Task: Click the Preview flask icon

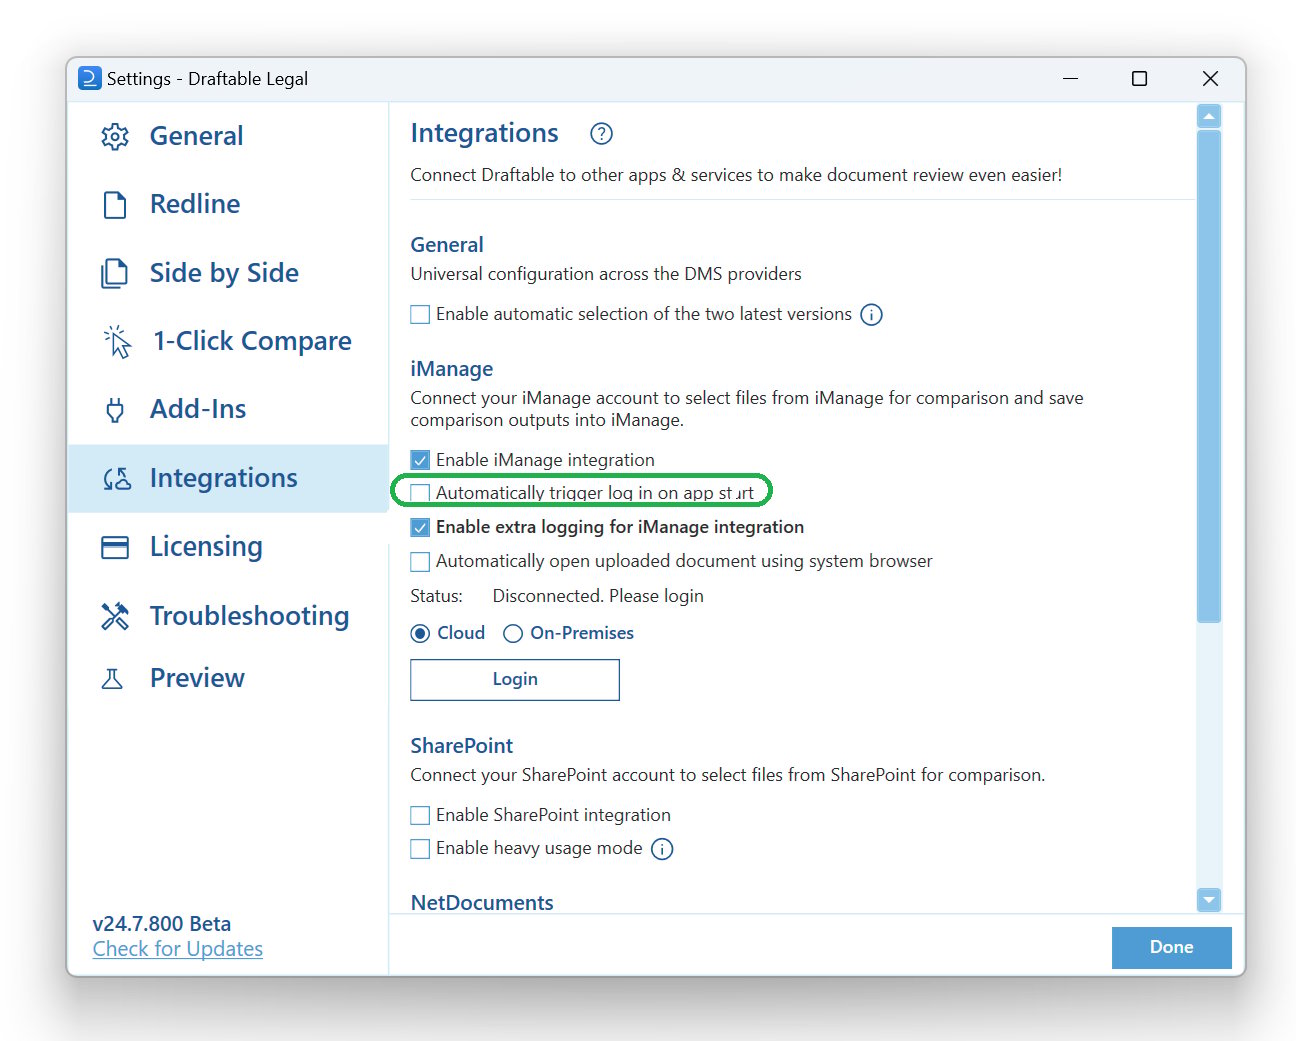Action: (x=112, y=679)
